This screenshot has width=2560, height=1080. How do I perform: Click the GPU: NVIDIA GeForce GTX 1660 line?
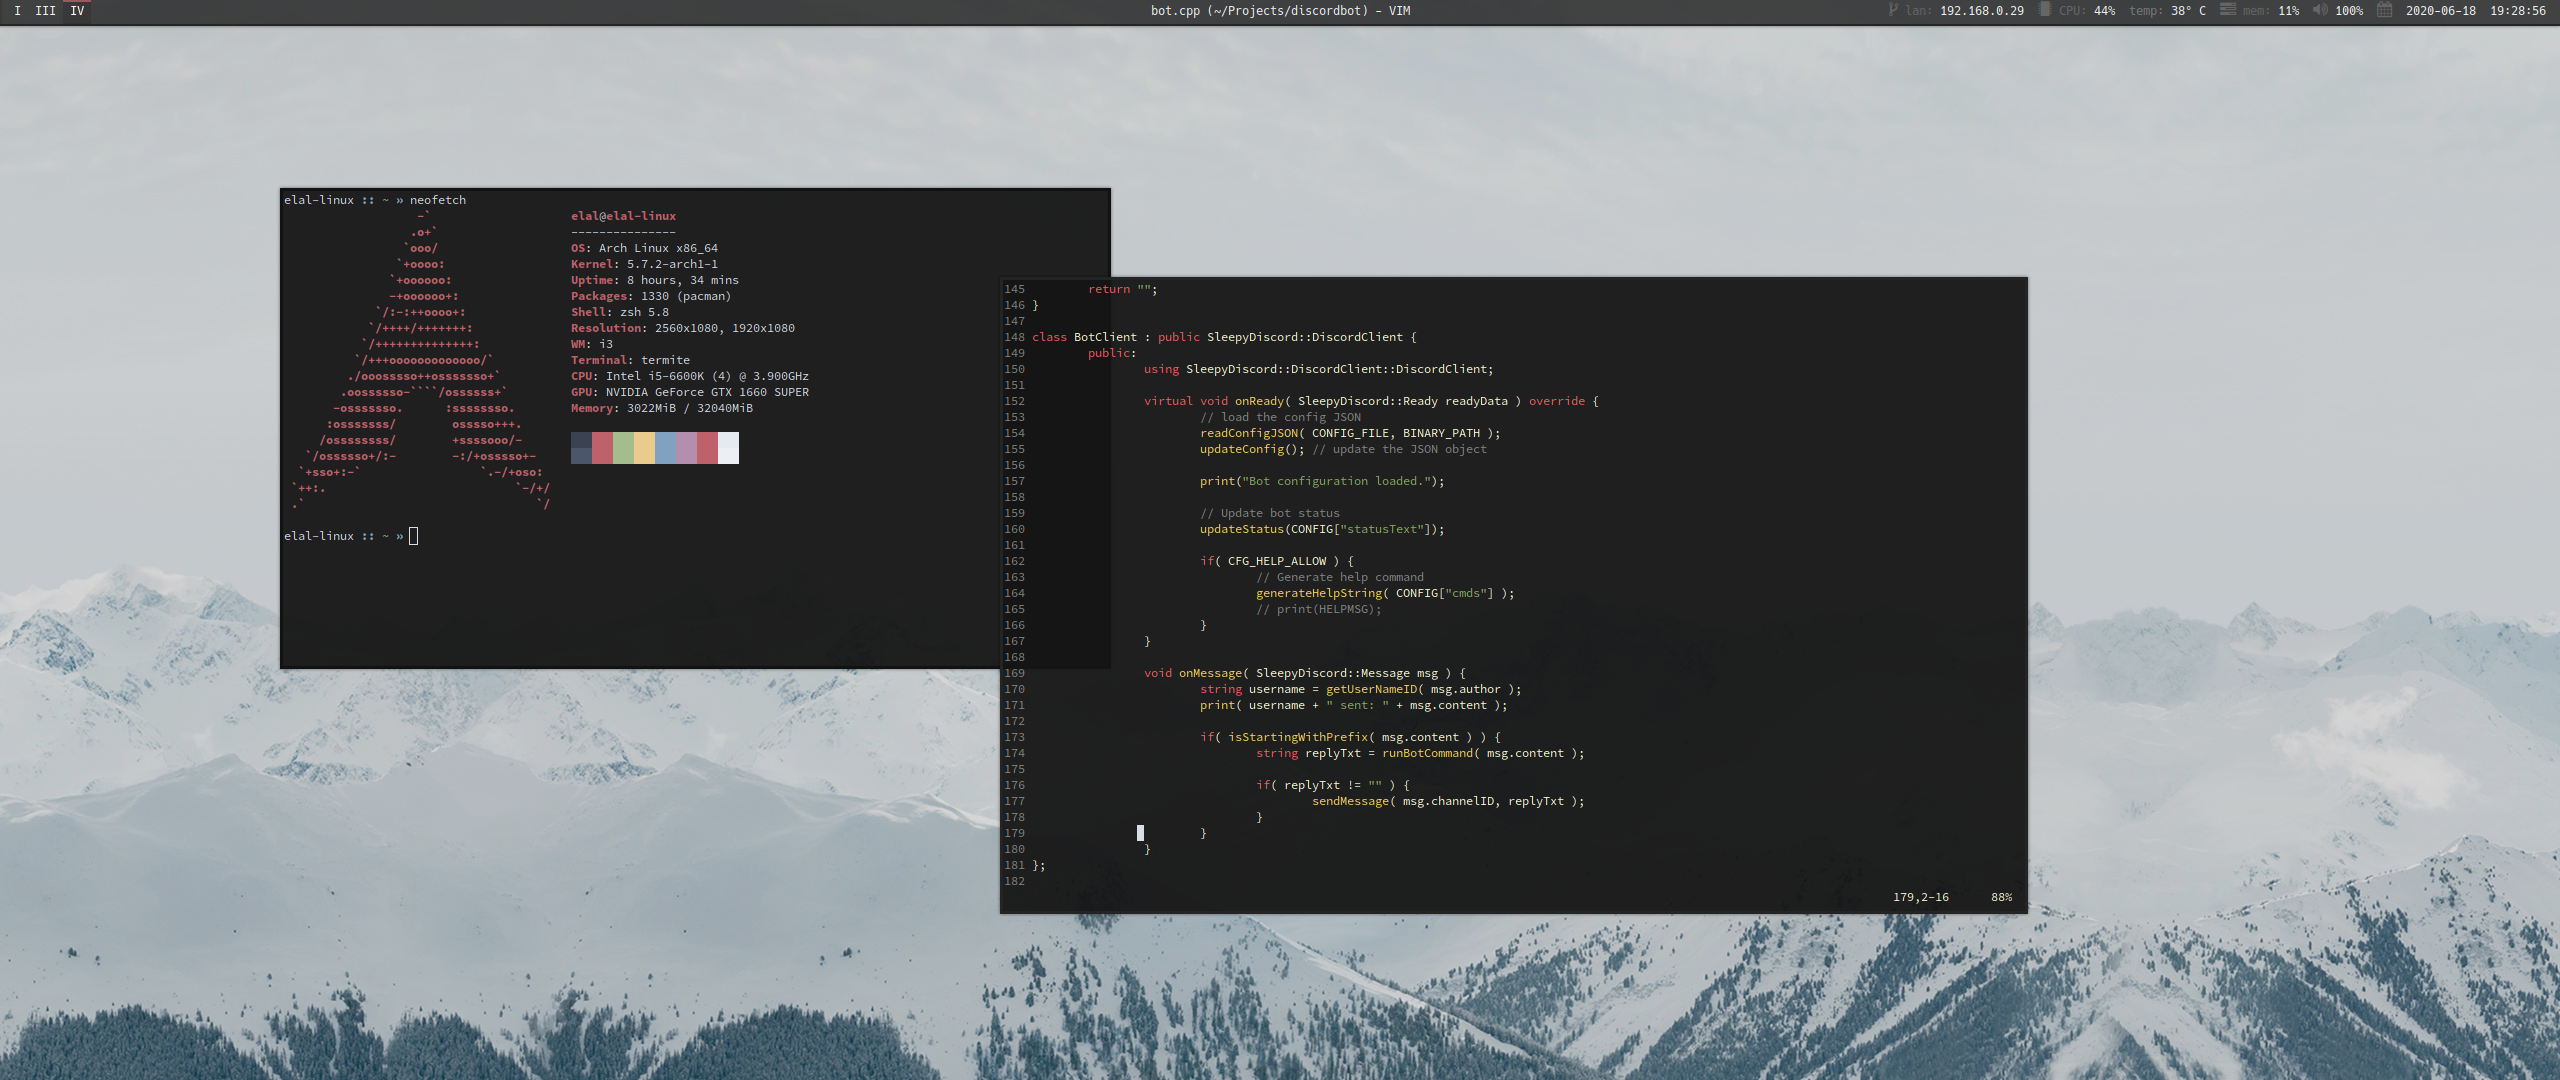point(690,392)
